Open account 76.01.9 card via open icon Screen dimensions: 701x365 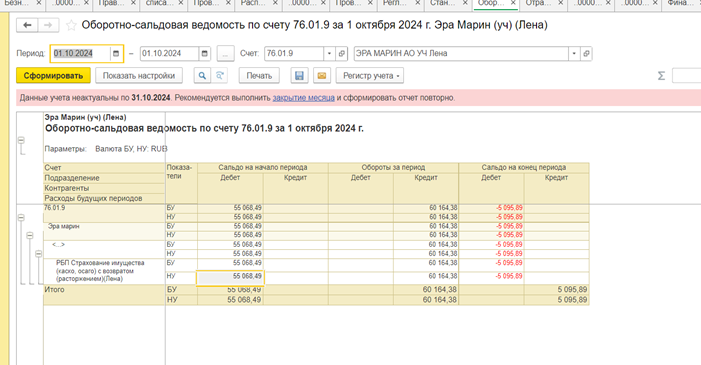tap(342, 54)
